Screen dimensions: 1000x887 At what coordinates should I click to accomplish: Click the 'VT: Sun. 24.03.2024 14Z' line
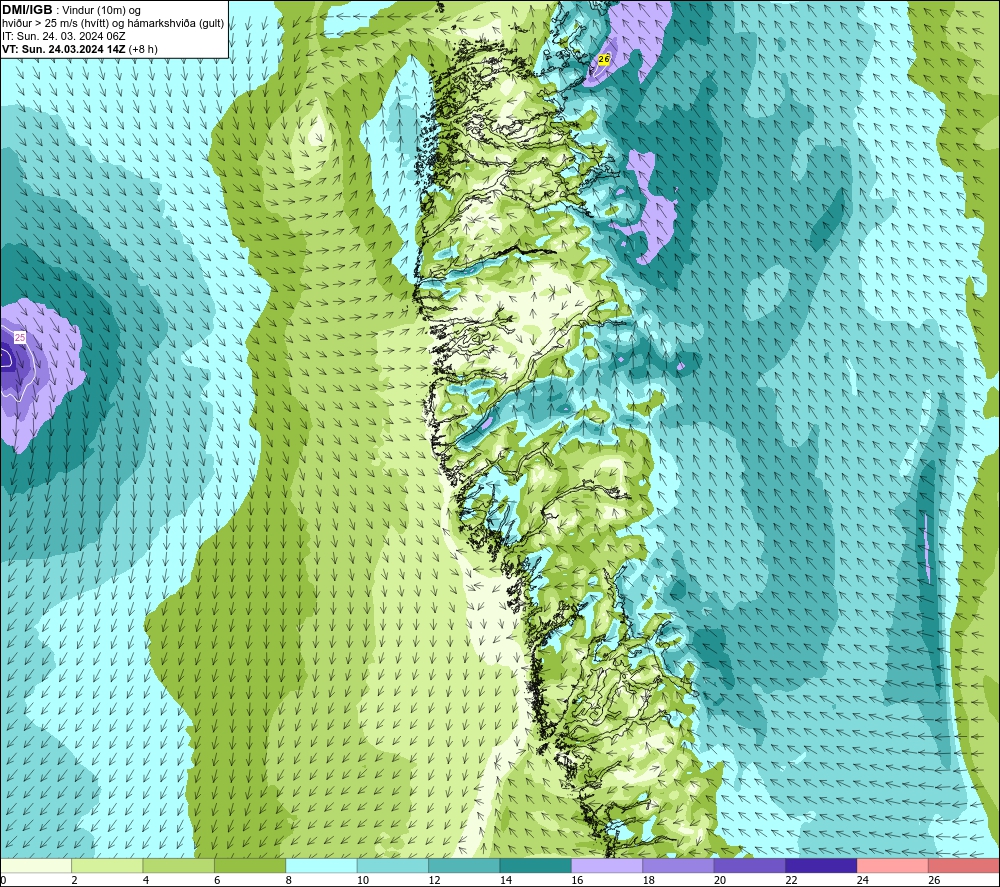(x=63, y=49)
